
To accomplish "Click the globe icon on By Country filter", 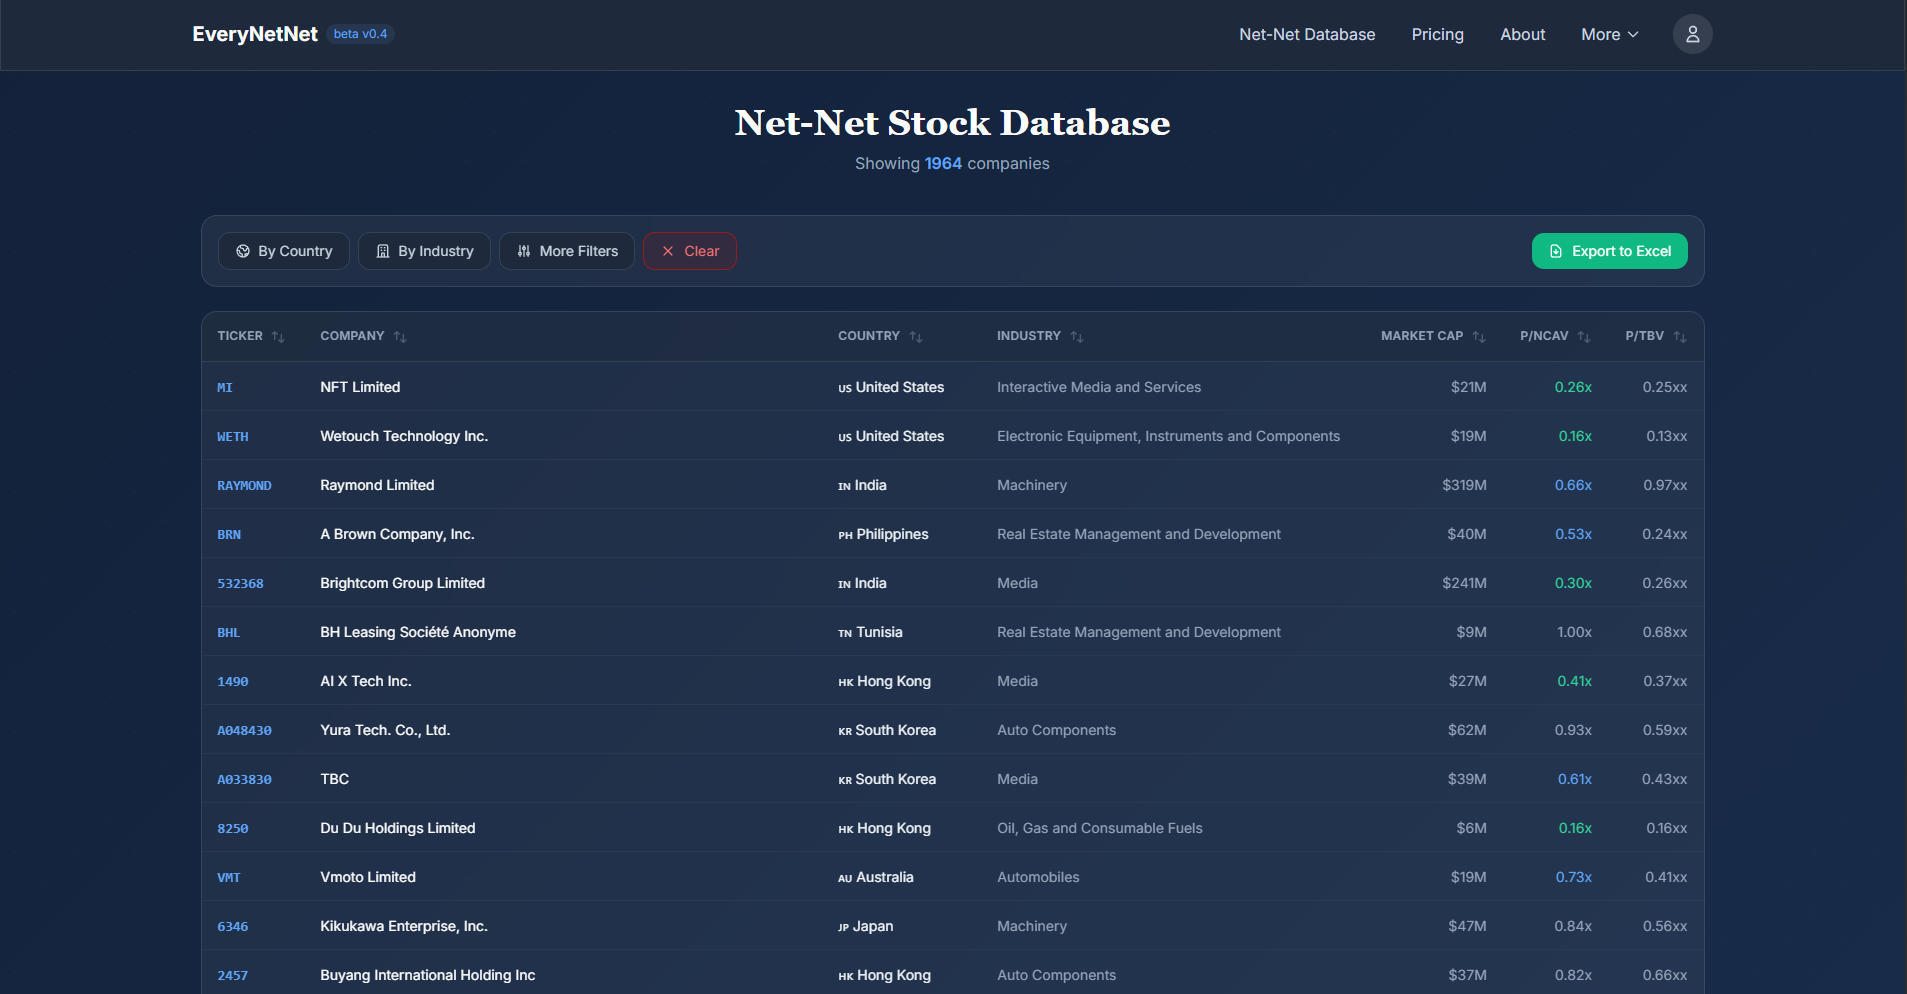I will (242, 251).
